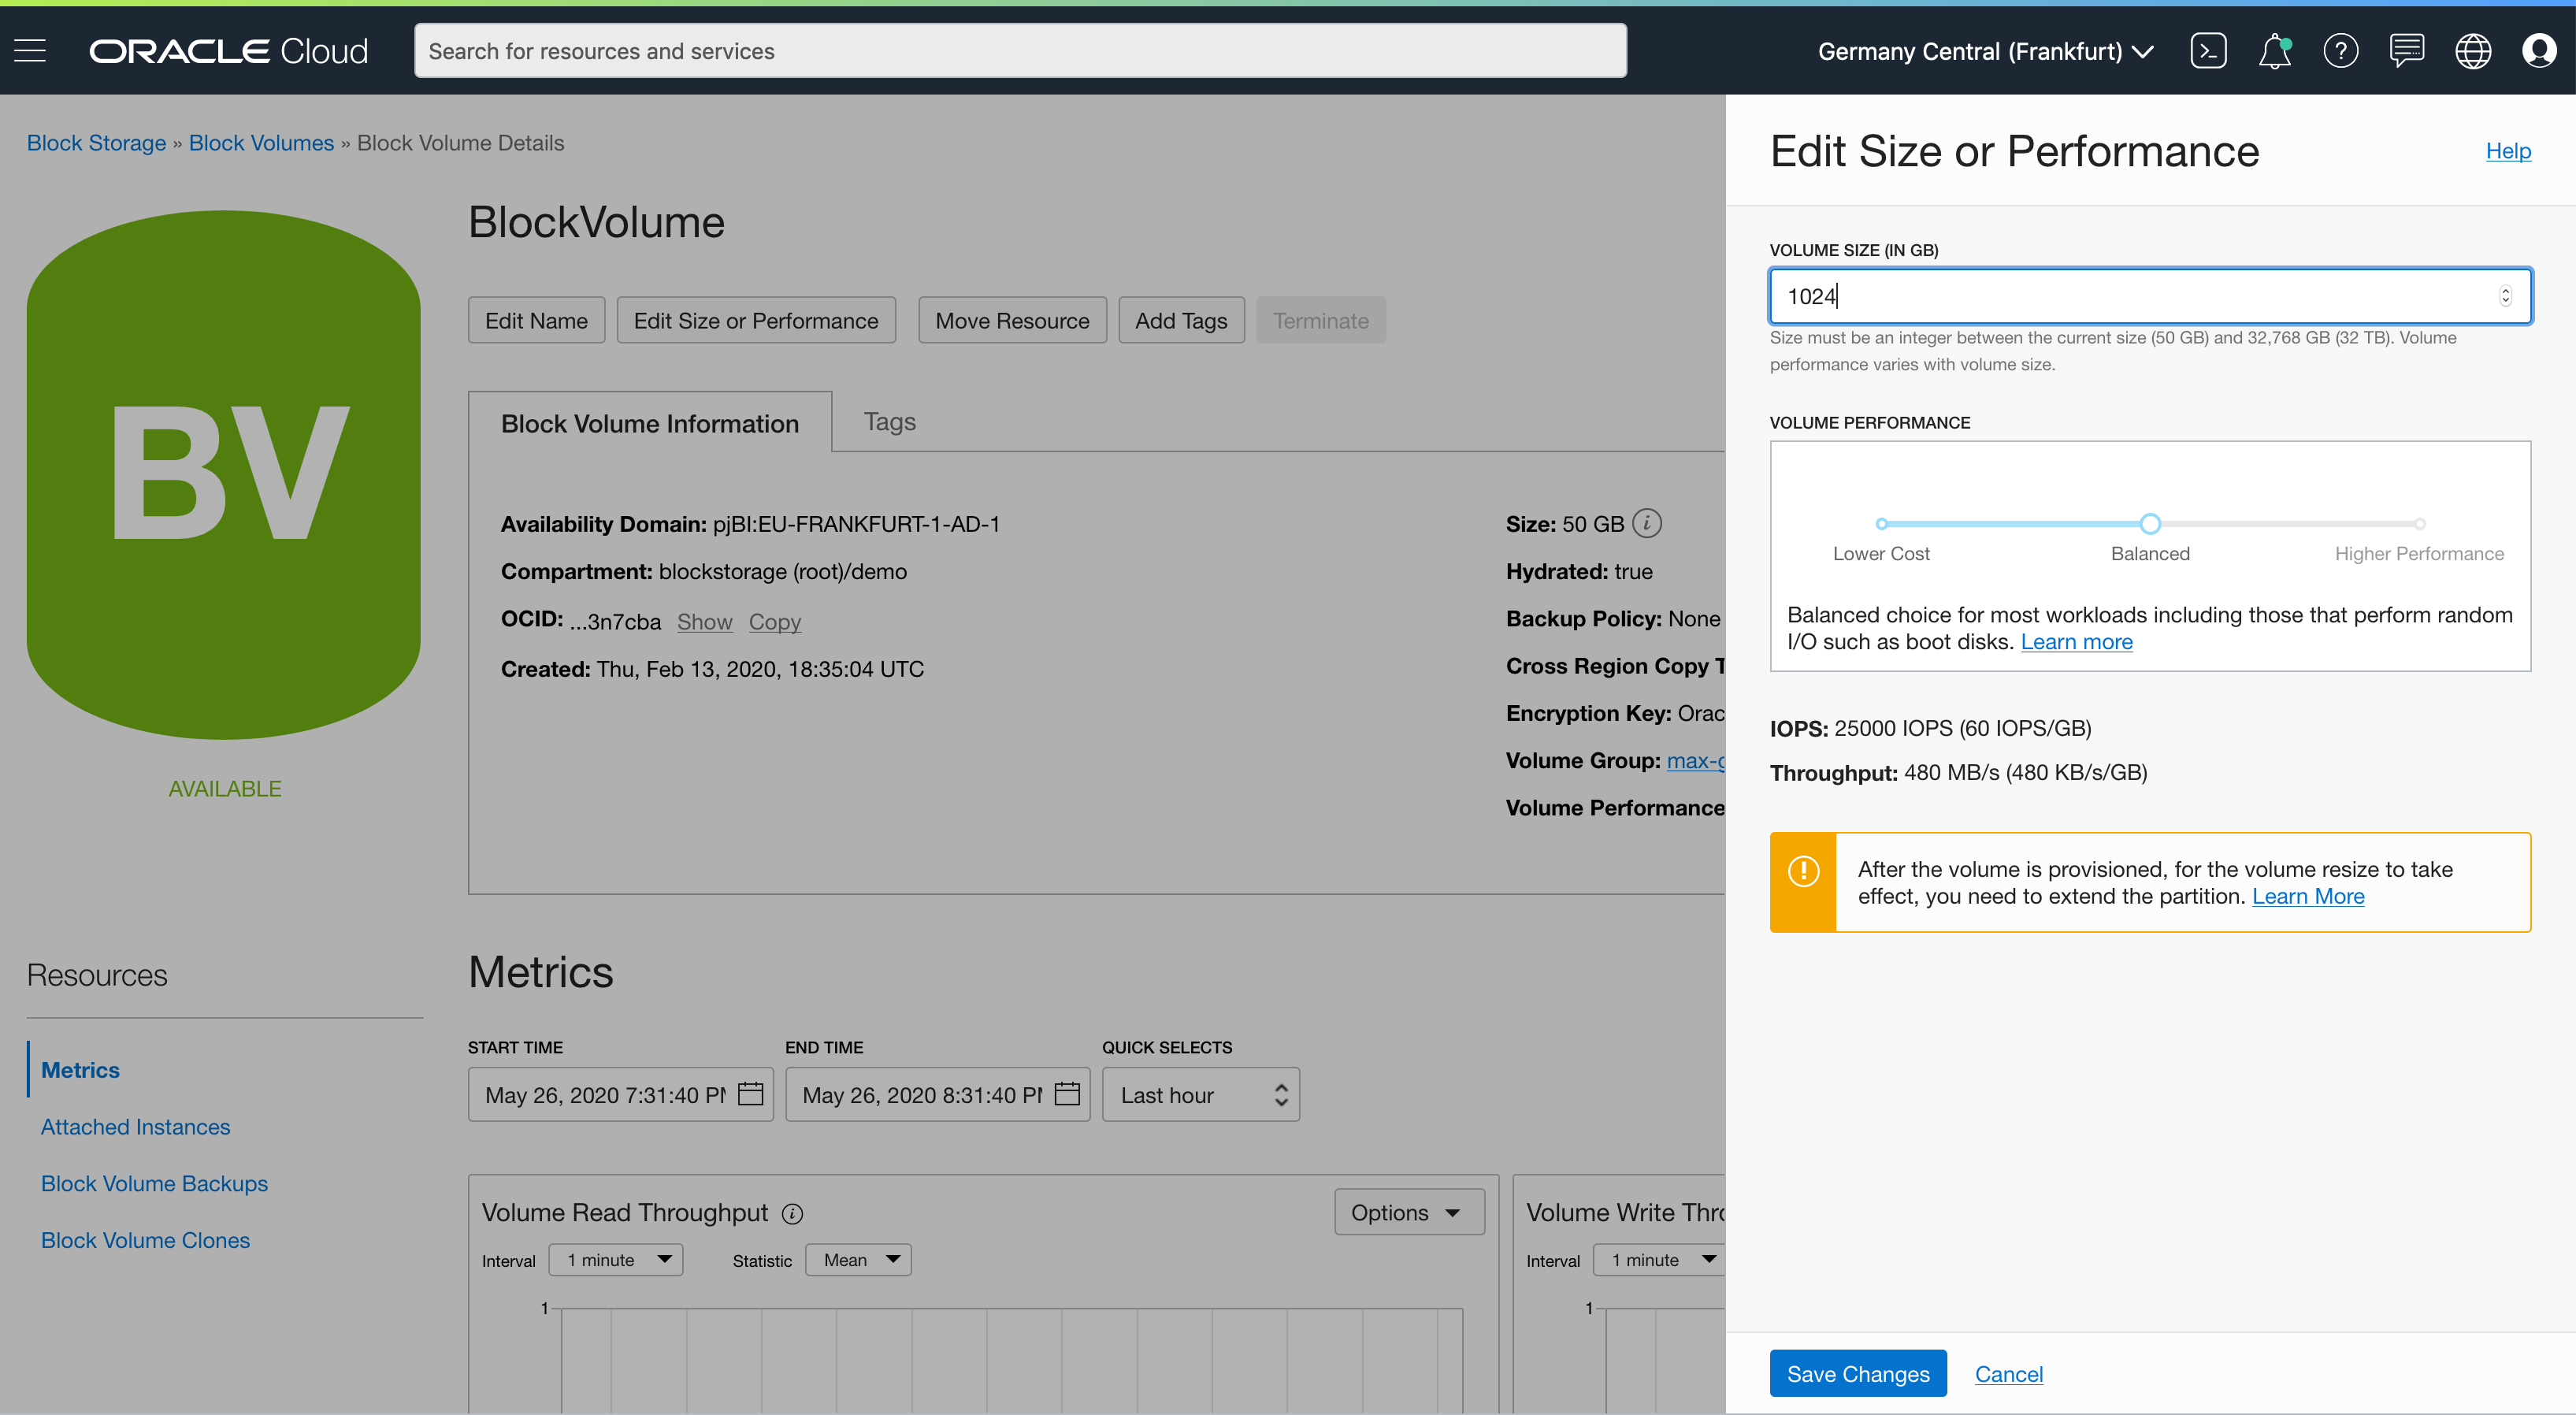Open the Germany Central region selector
This screenshot has width=2576, height=1415.
(1985, 50)
